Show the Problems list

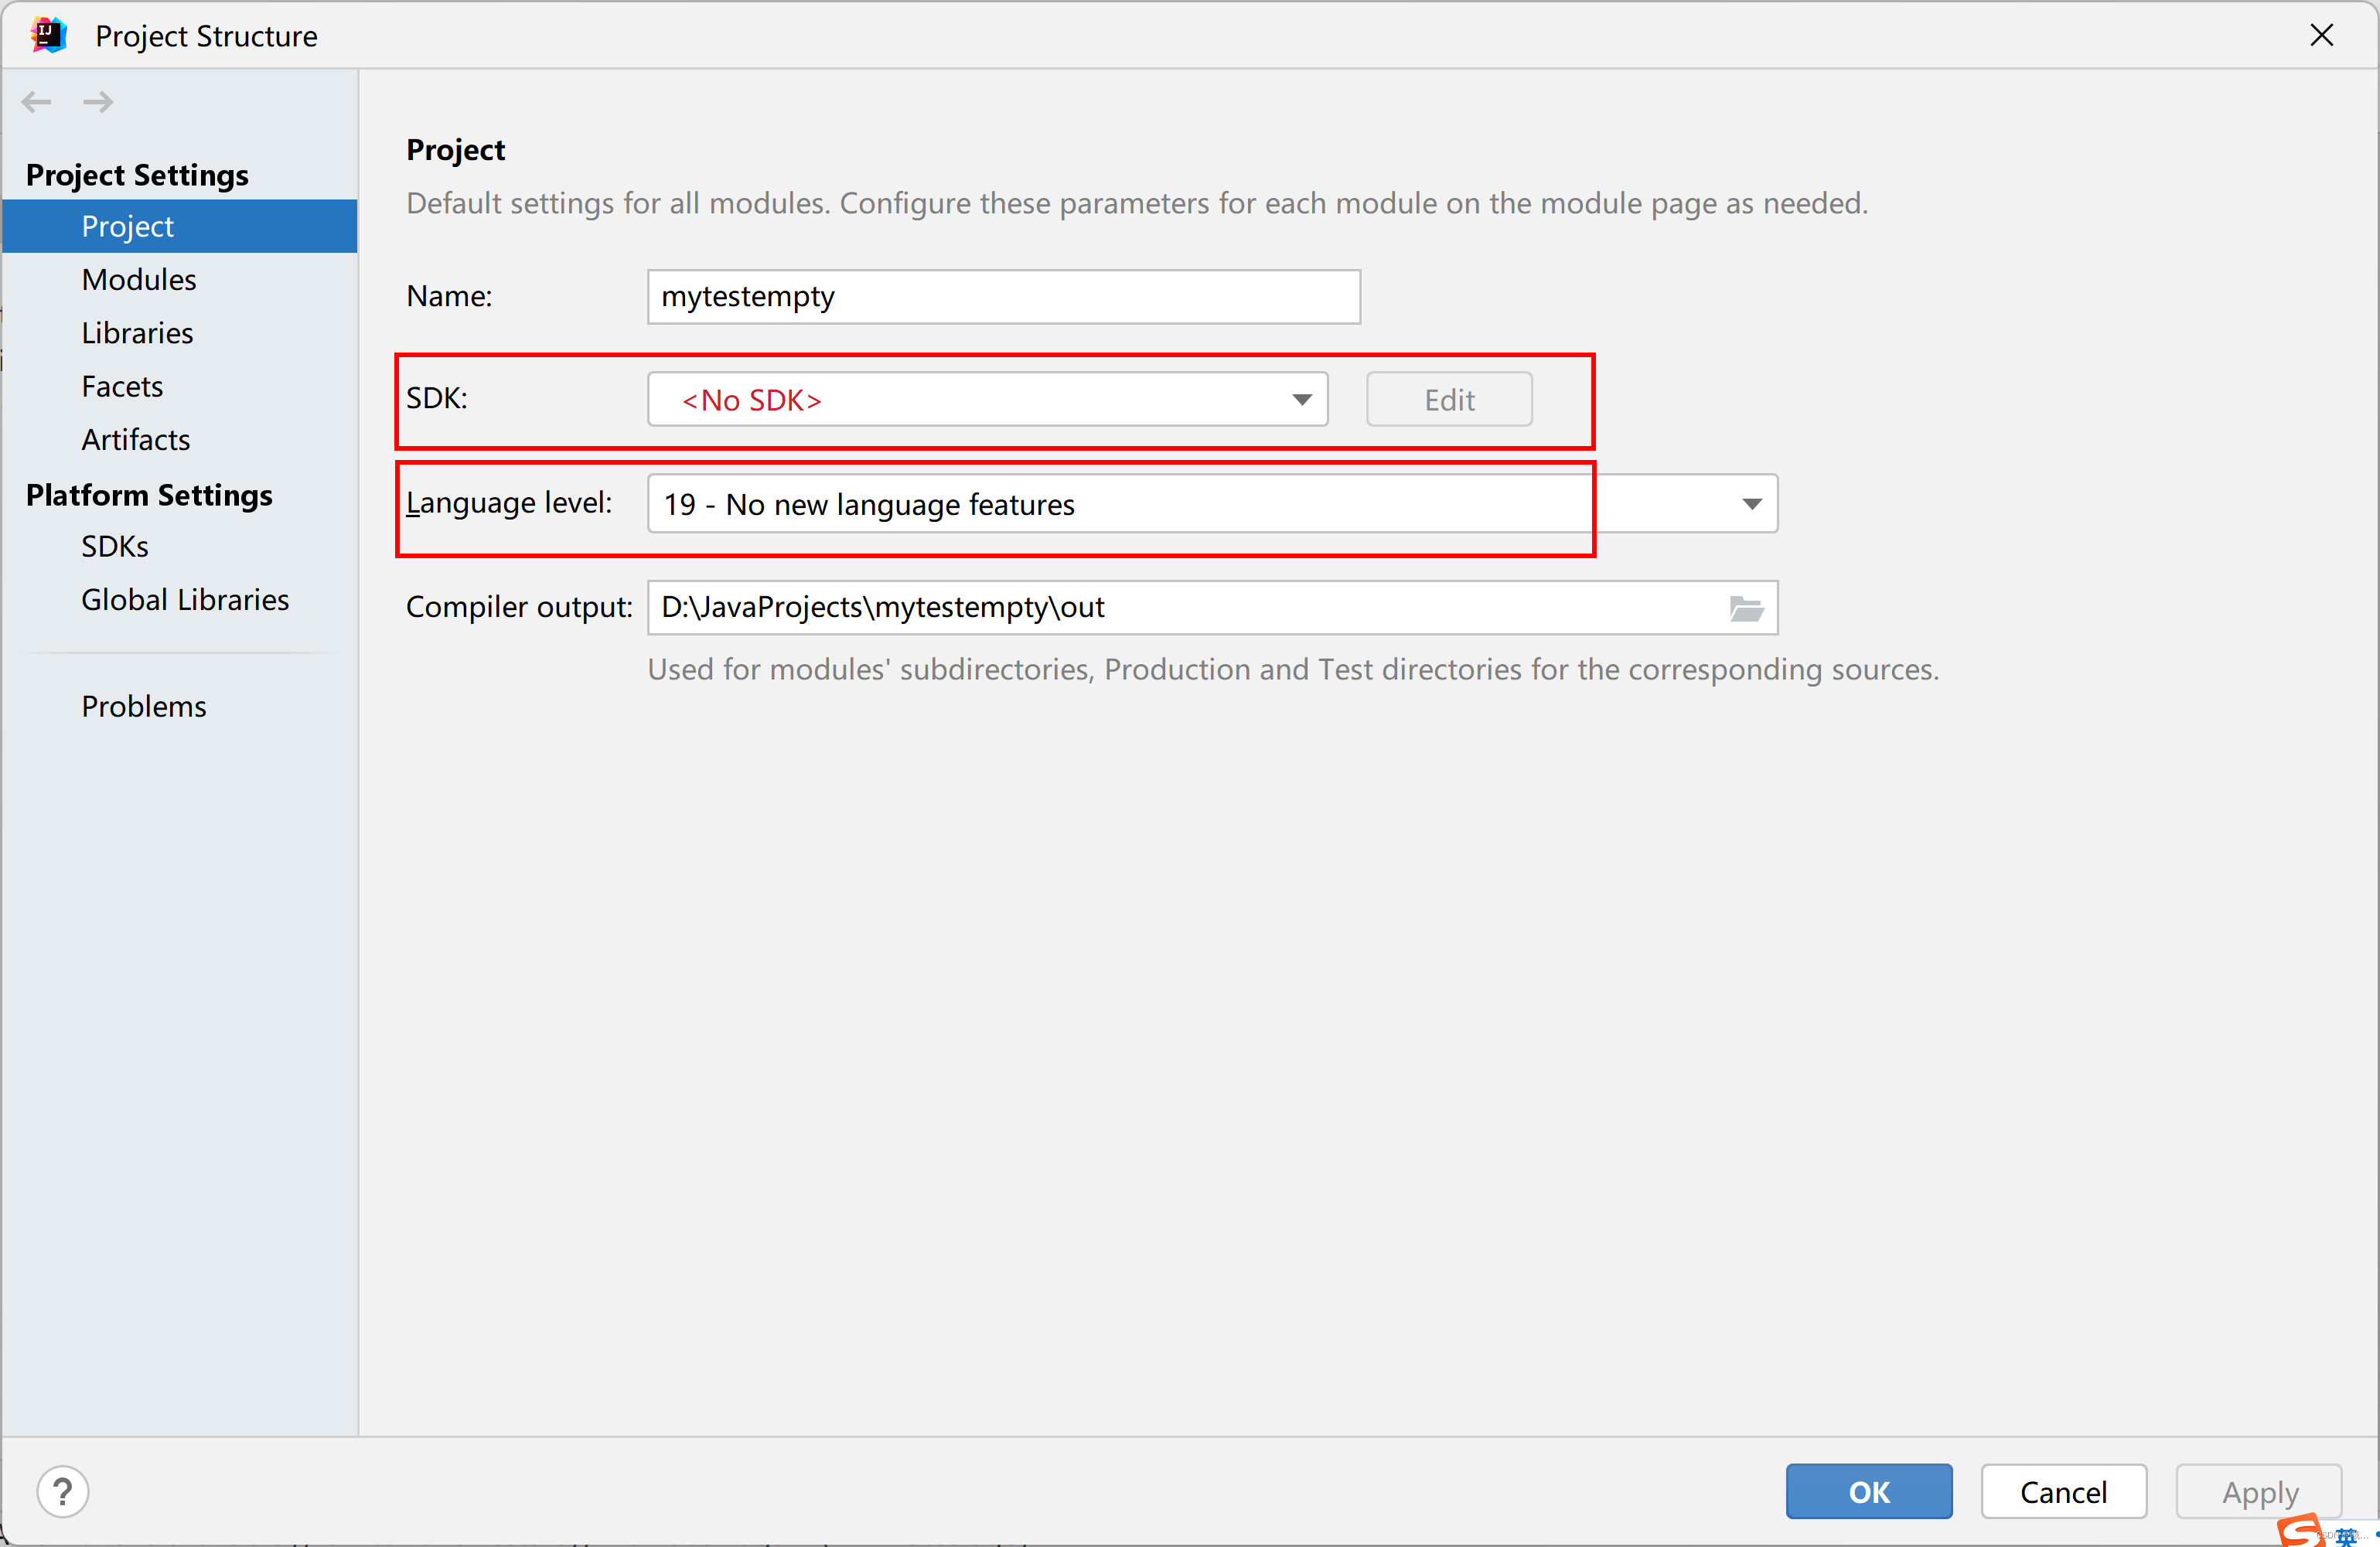[x=144, y=707]
